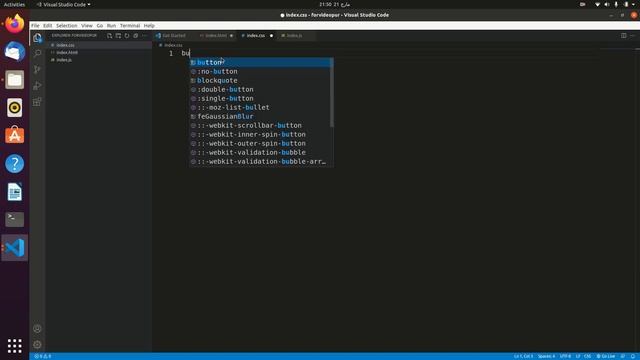Open LibreOffice Writer from dock
This screenshot has height=360, width=640.
15,191
